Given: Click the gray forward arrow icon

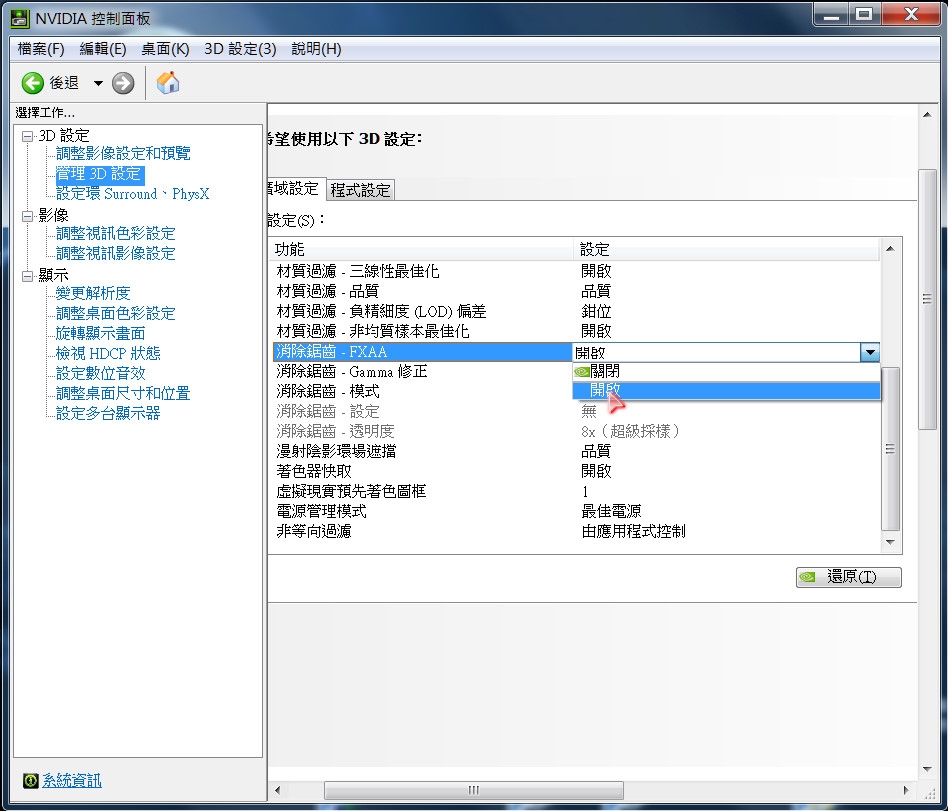Looking at the screenshot, I should click(x=123, y=83).
